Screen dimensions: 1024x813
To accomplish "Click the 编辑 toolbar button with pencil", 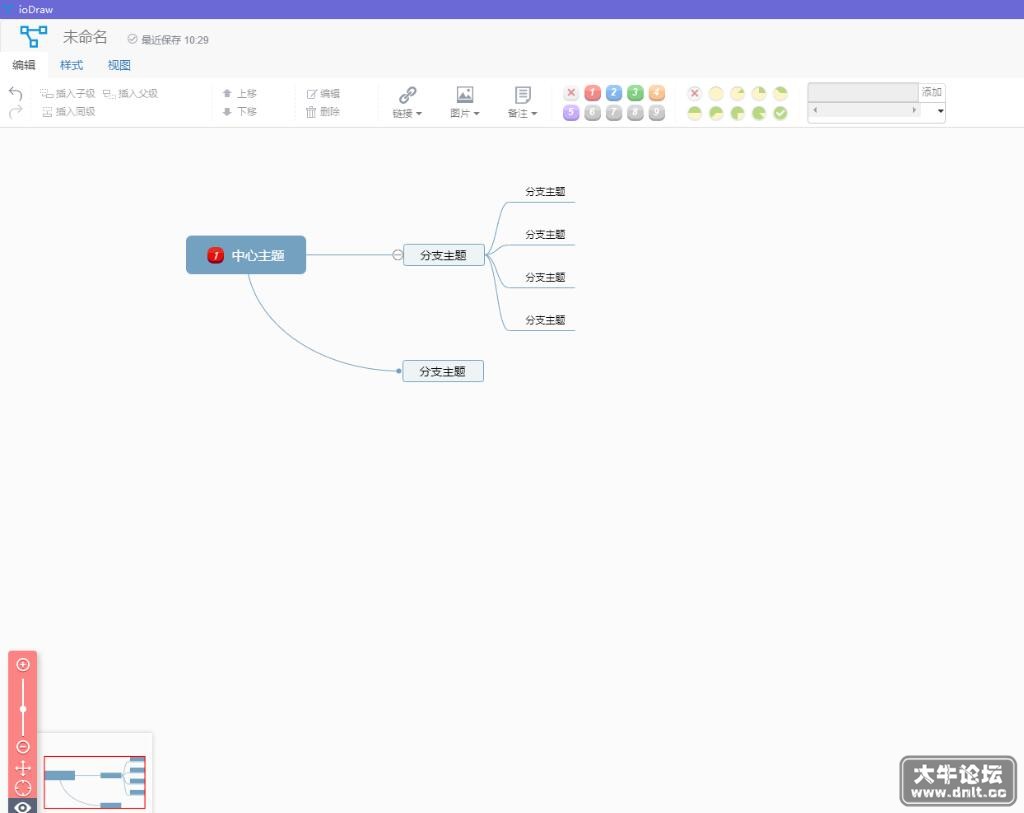I will [323, 93].
